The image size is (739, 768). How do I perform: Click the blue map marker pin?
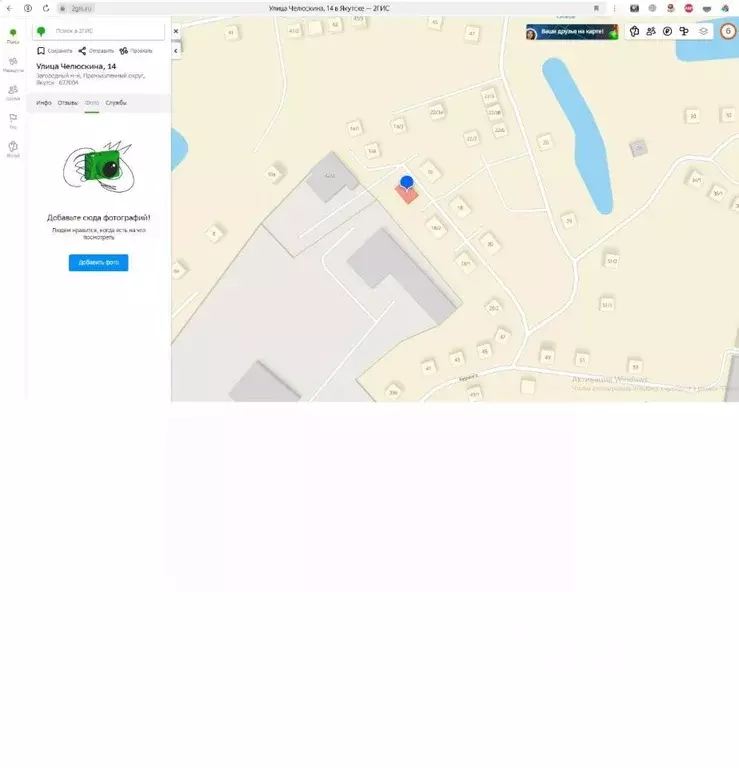click(406, 183)
